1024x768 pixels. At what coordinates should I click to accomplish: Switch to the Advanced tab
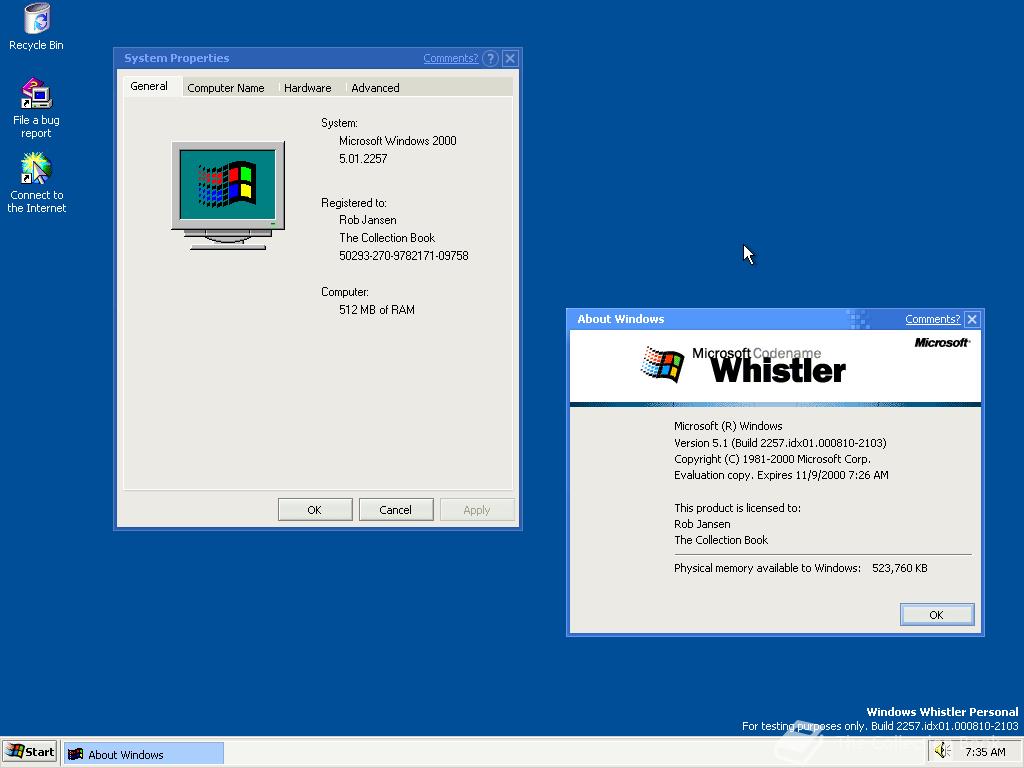[375, 88]
